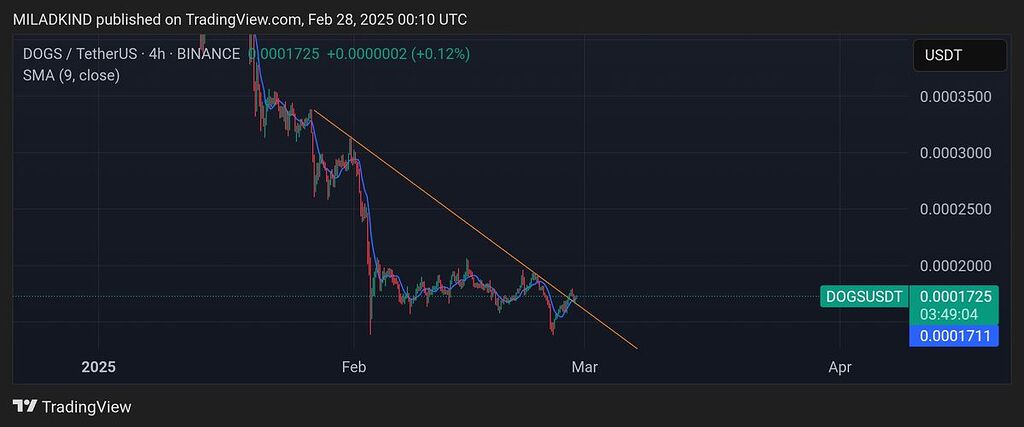The height and width of the screenshot is (427, 1024).
Task: Select the SMA (9, close) indicator legend
Action: point(71,75)
